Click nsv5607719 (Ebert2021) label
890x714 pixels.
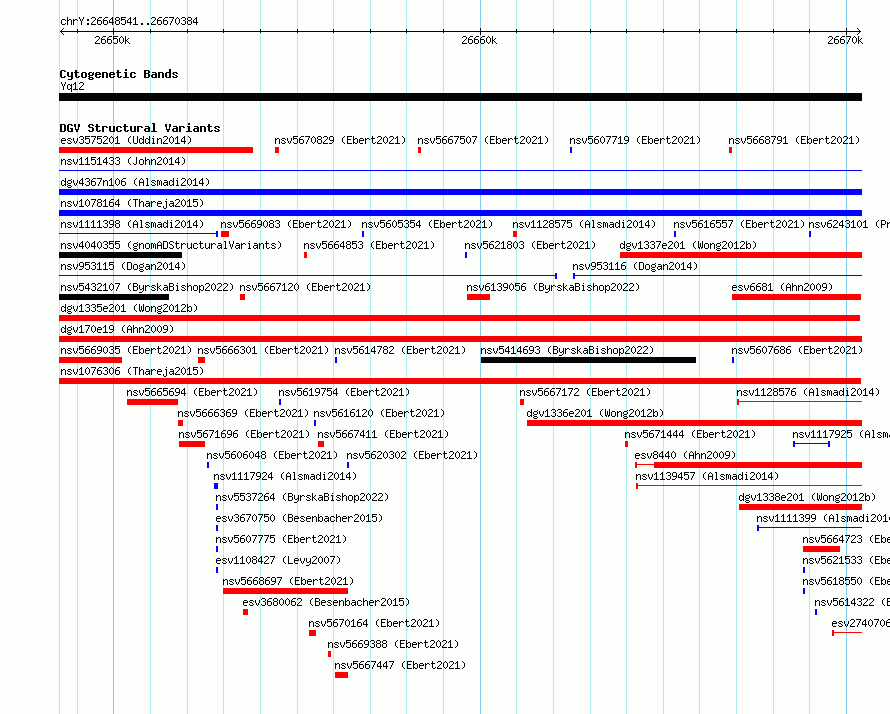635,140
